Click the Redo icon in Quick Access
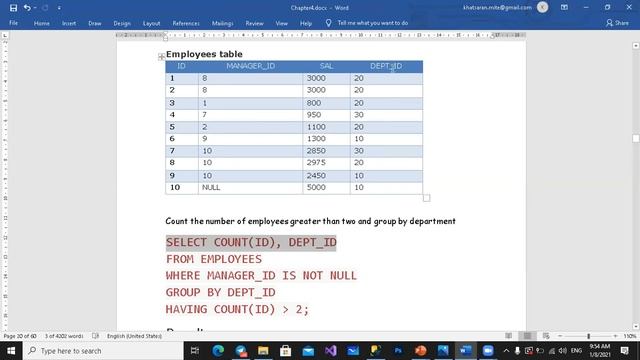This screenshot has height=360, width=640. (x=45, y=8)
